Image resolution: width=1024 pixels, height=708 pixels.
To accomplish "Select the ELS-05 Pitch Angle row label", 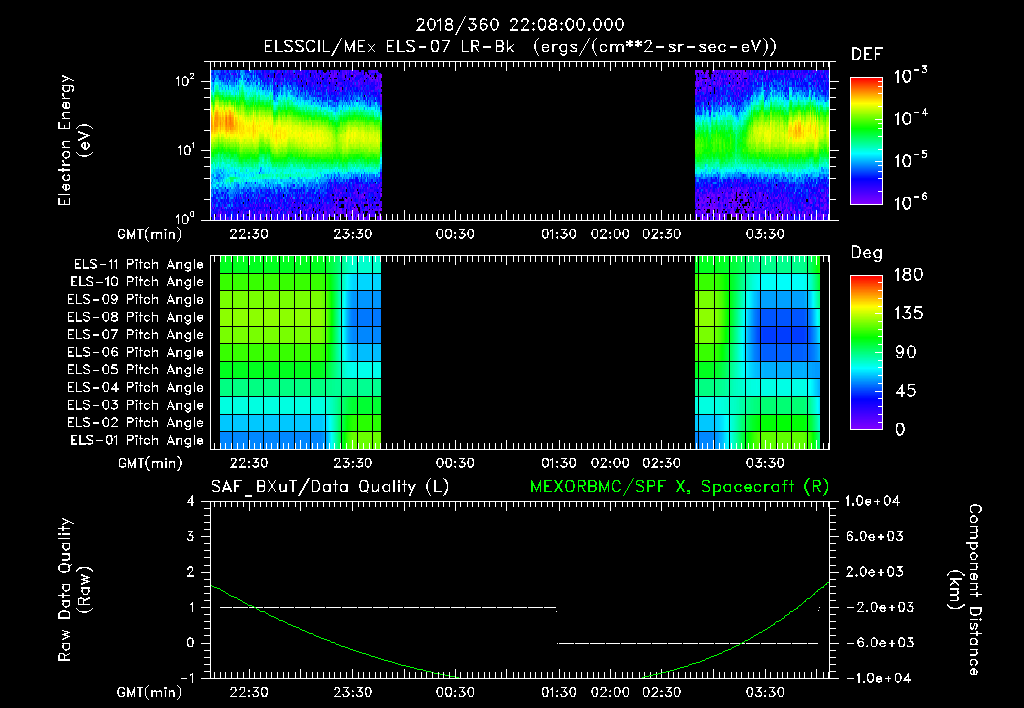I will coord(135,370).
